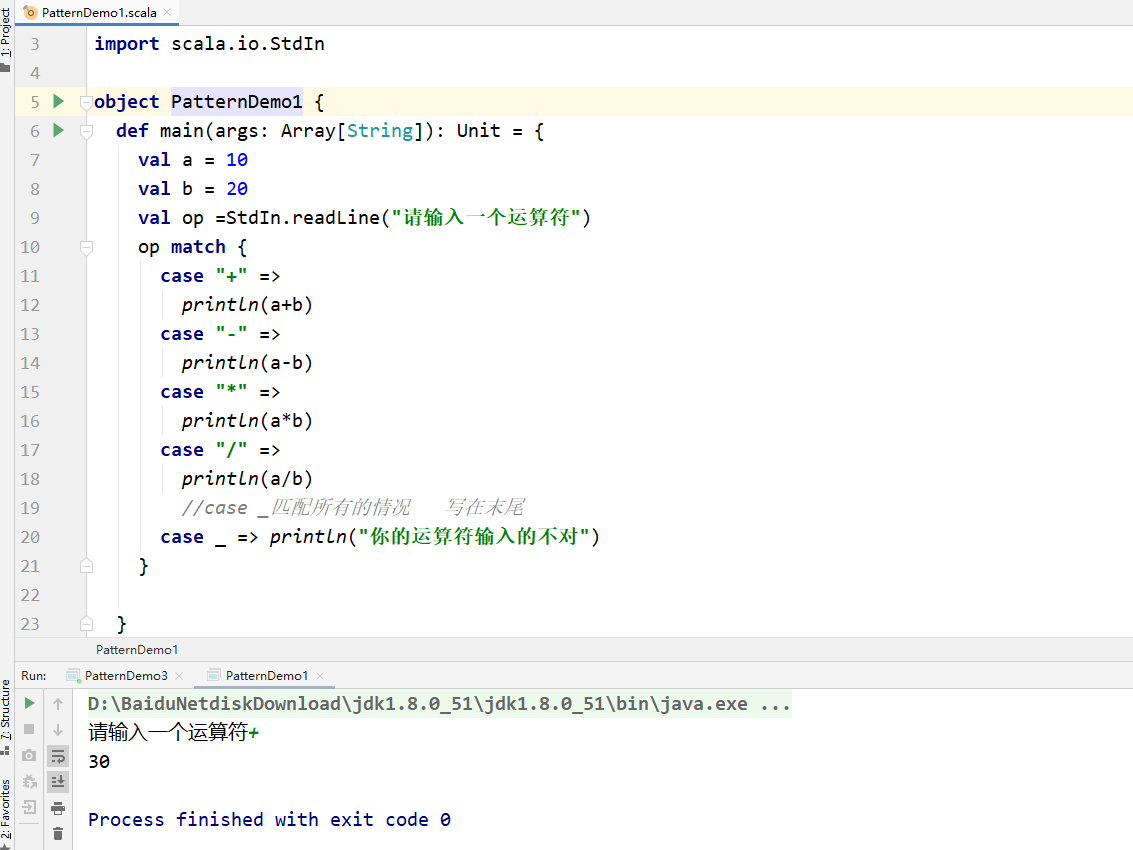Open the Structure tool window
Image resolution: width=1133 pixels, height=850 pixels.
point(7,716)
